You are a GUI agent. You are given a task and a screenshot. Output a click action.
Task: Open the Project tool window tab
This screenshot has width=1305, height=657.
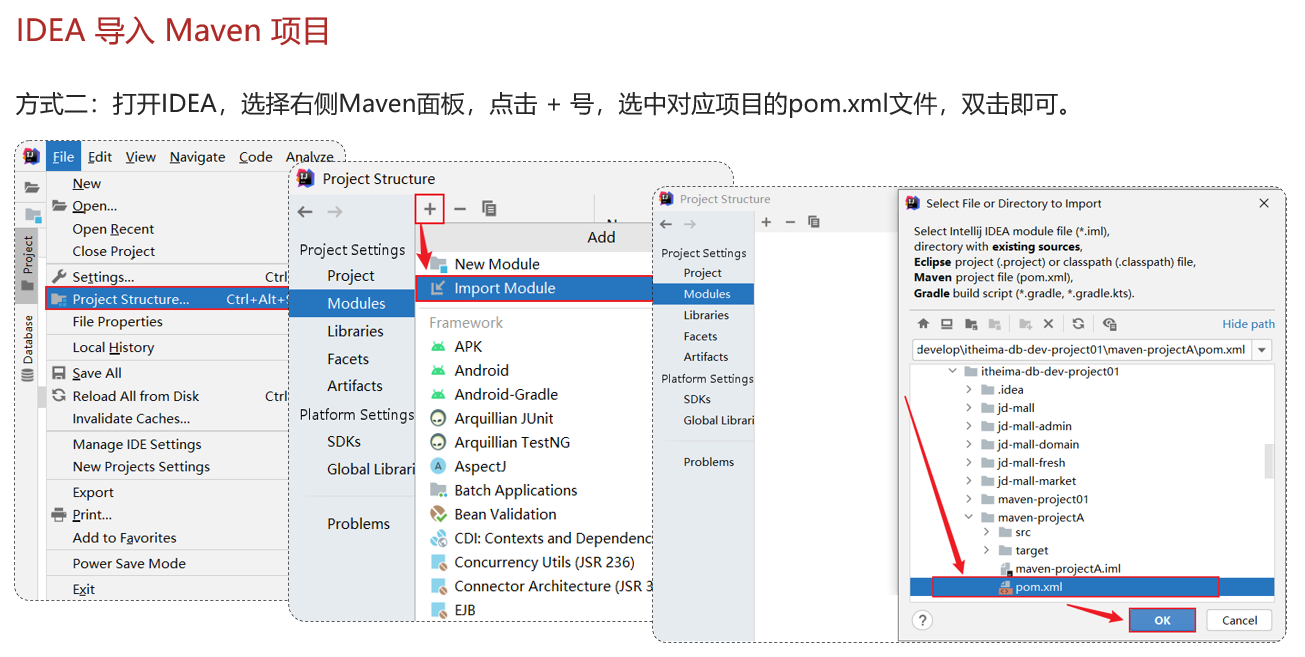point(28,265)
